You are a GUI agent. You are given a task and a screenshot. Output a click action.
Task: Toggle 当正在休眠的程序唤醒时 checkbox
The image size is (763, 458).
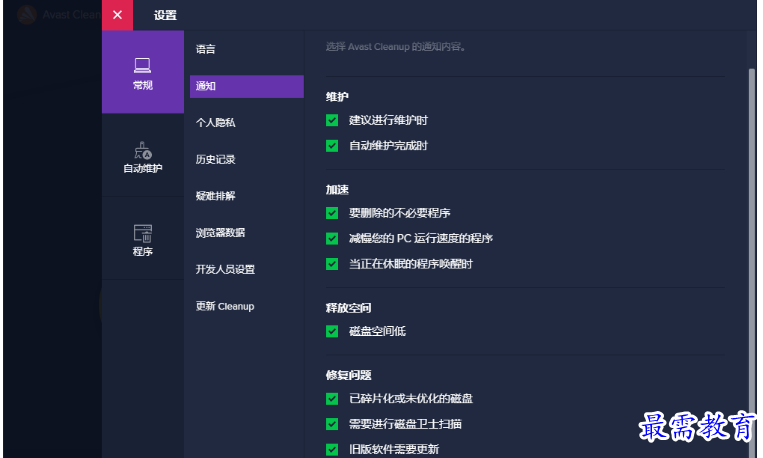coord(332,264)
